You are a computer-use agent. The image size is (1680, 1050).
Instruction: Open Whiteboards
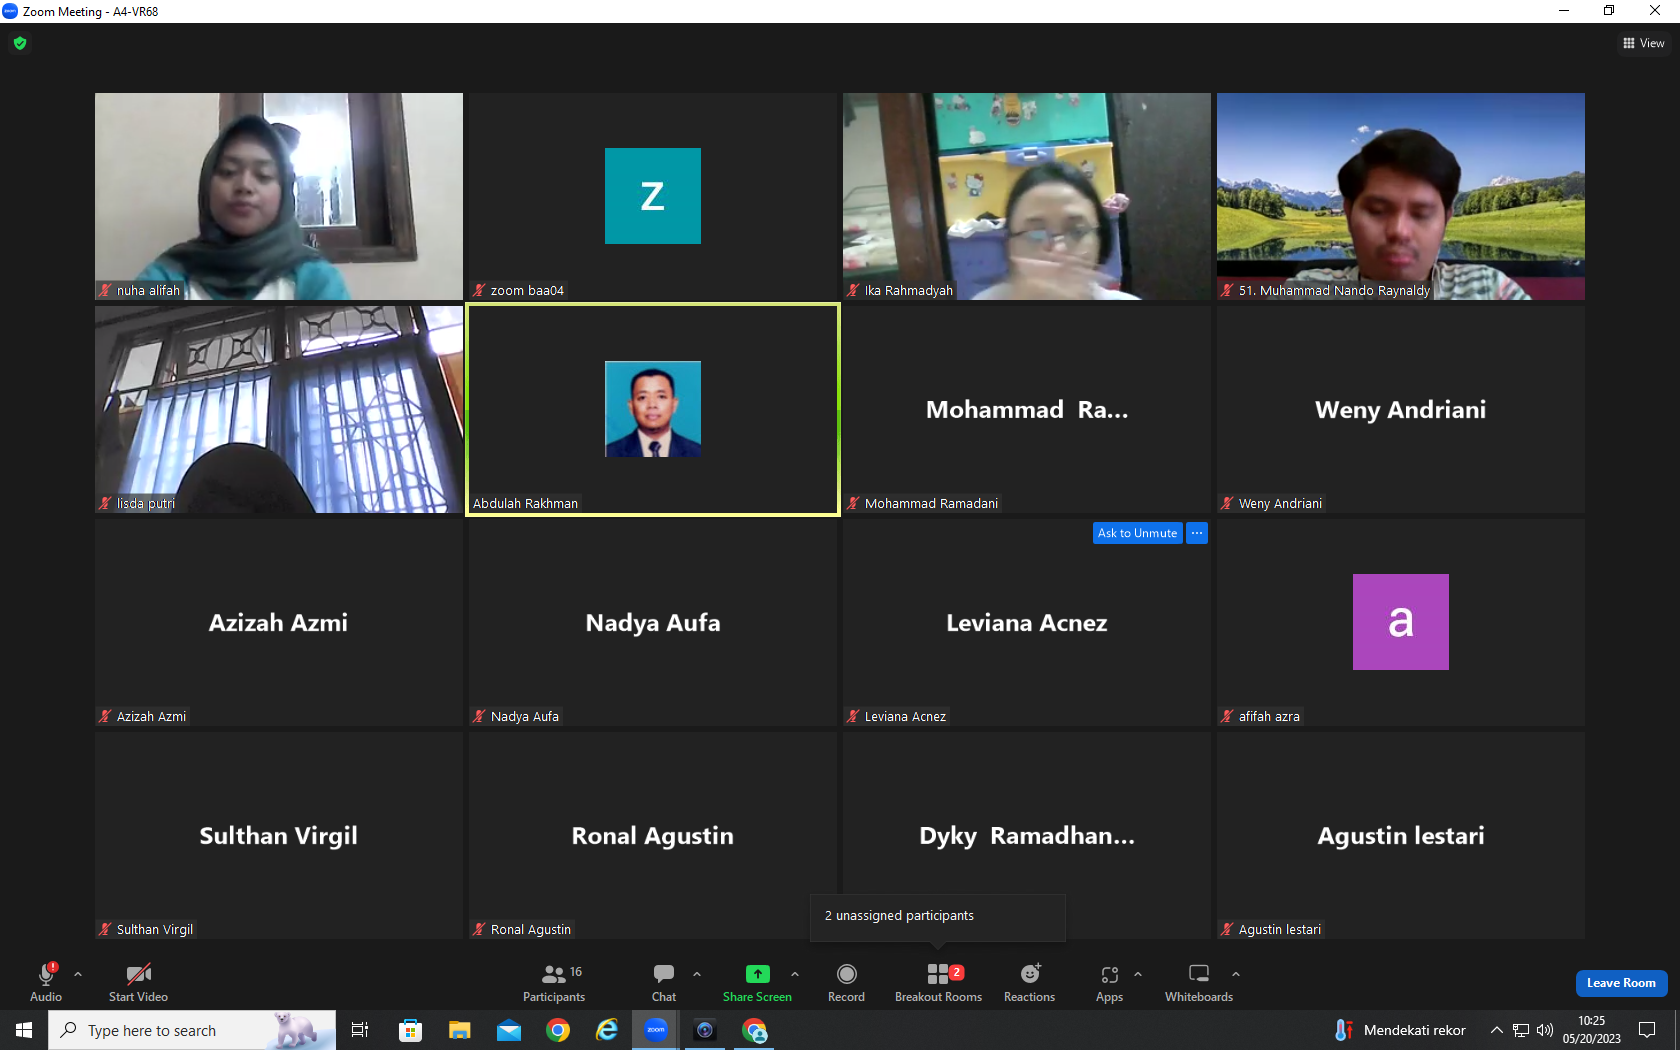coord(1199,983)
